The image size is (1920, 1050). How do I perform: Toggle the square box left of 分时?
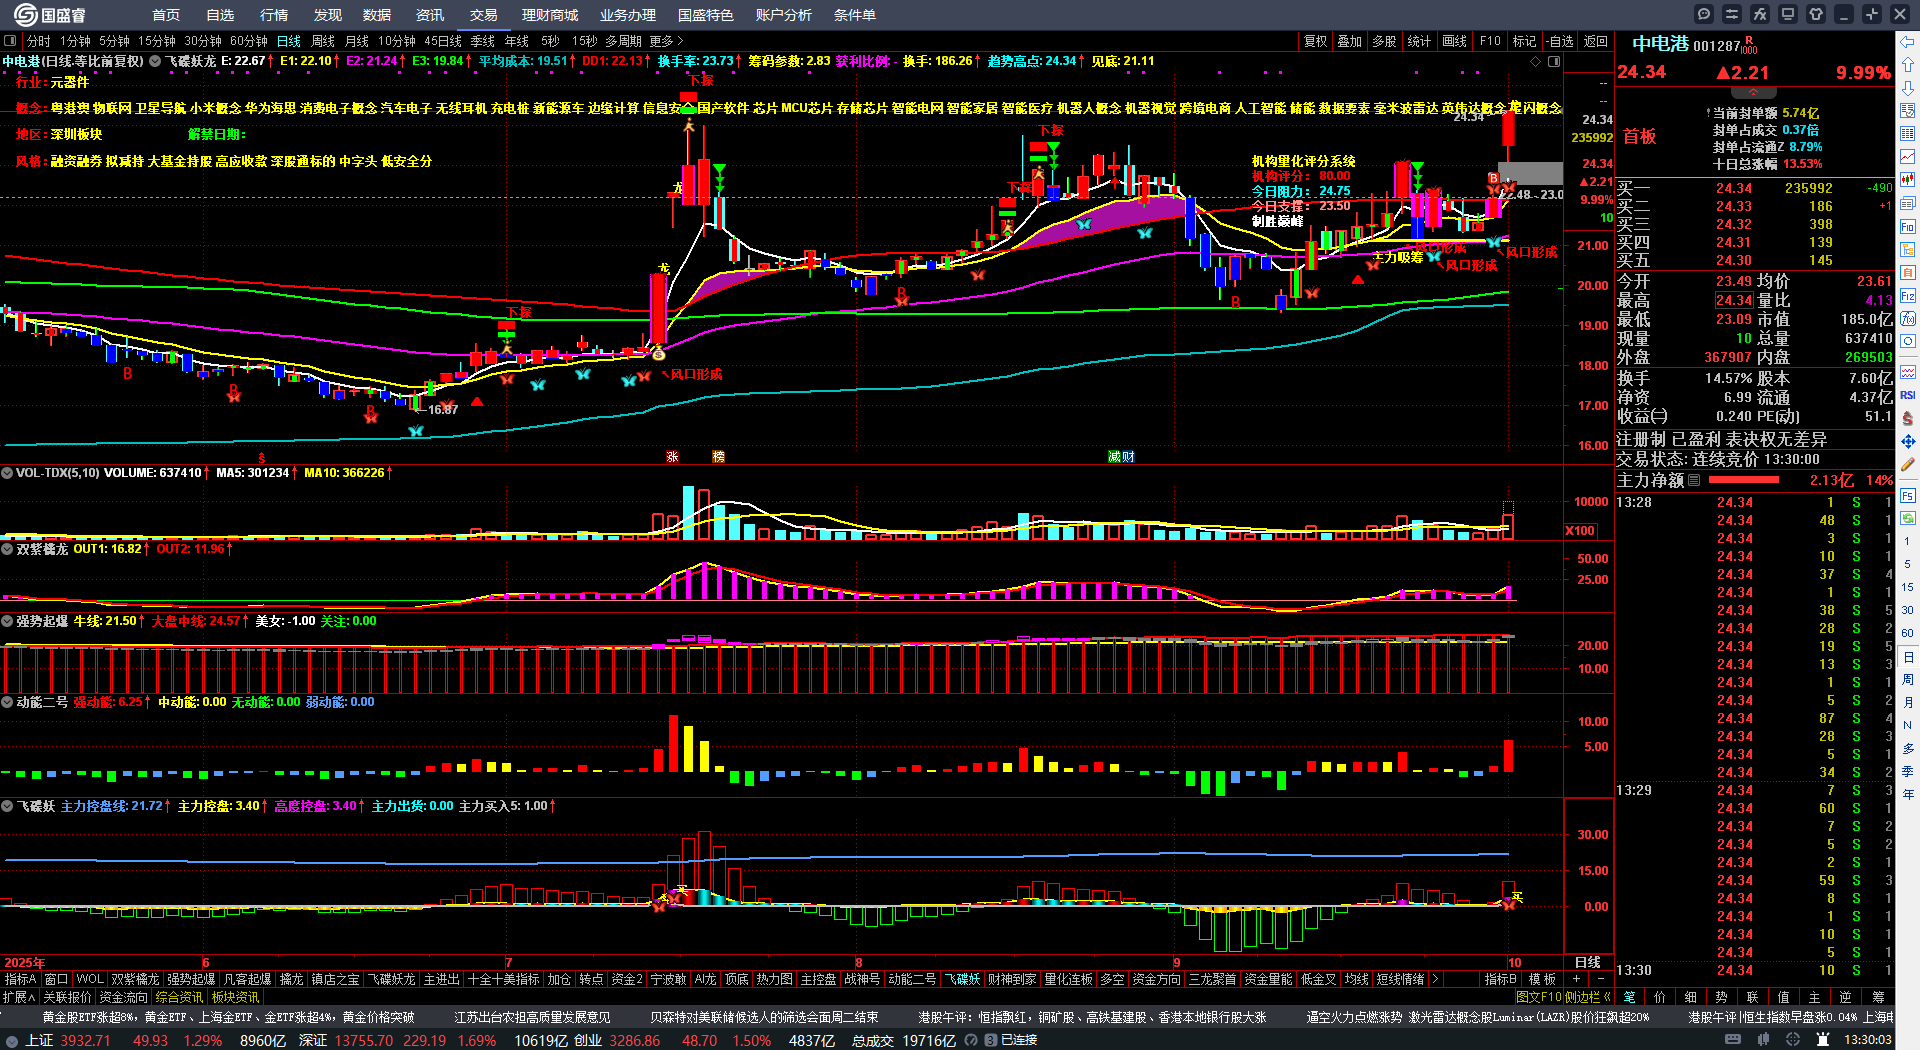coord(10,41)
